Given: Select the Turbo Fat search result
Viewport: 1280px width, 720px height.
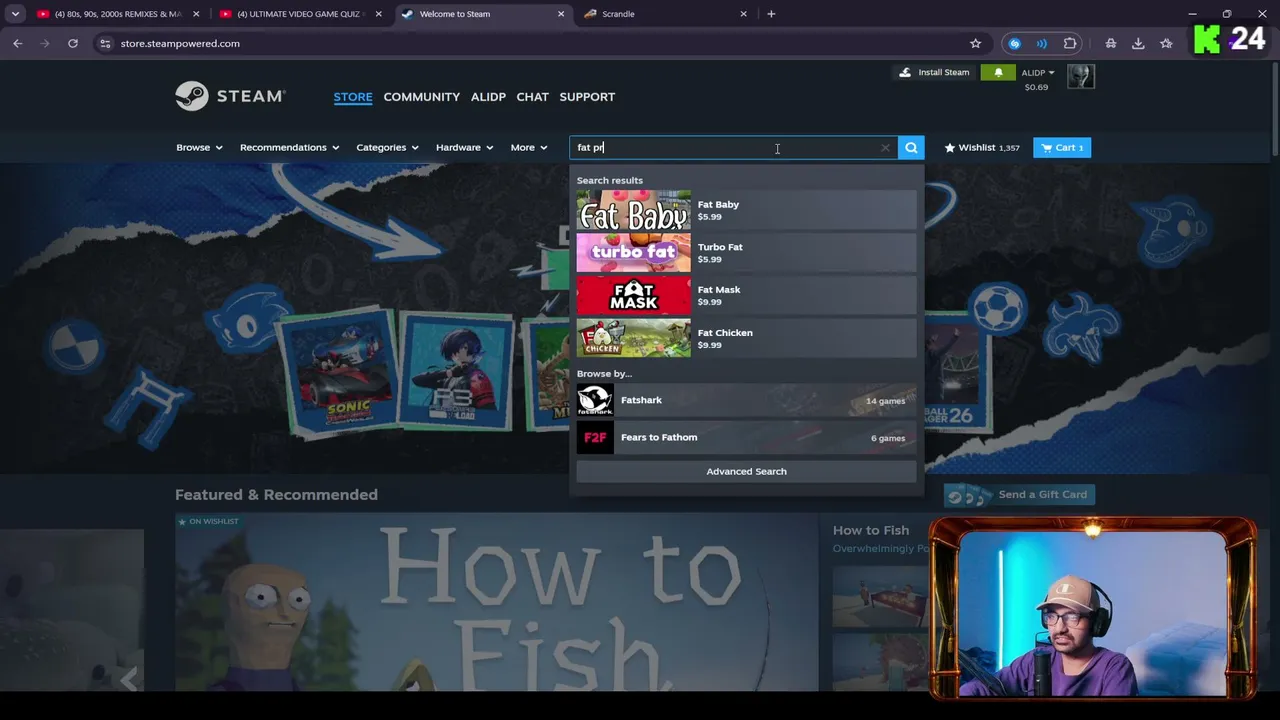Looking at the screenshot, I should [746, 253].
